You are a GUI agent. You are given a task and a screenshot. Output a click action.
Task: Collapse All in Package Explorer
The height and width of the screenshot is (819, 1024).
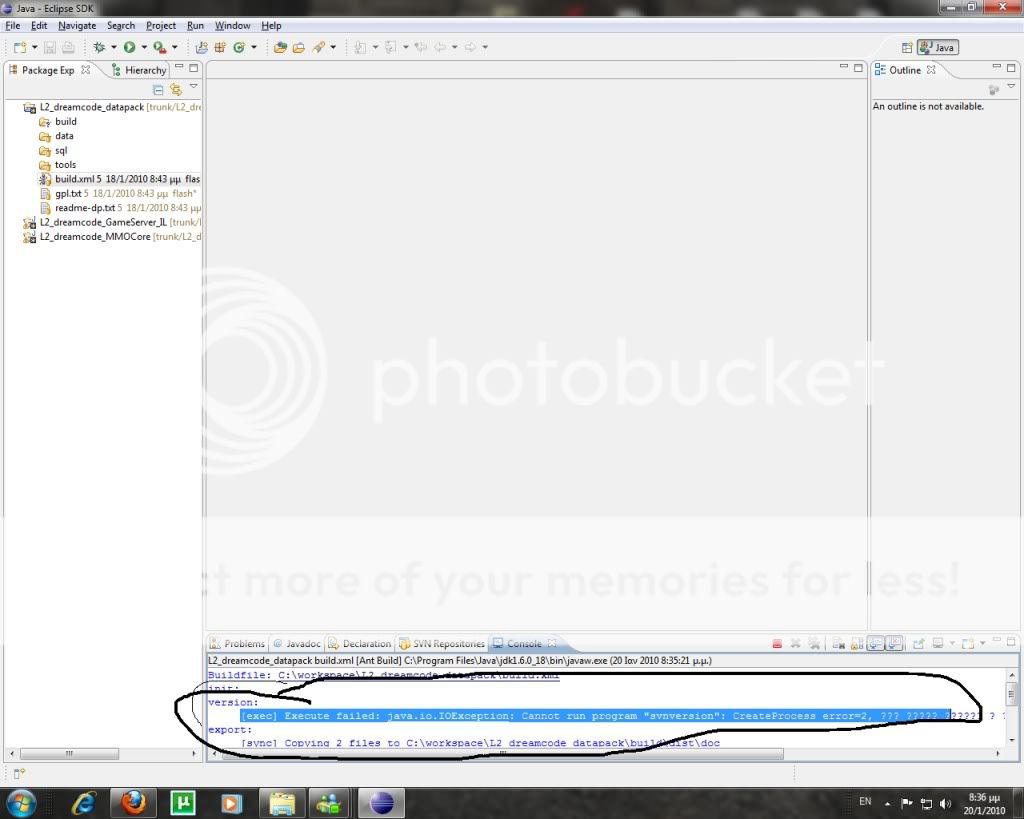click(x=158, y=89)
